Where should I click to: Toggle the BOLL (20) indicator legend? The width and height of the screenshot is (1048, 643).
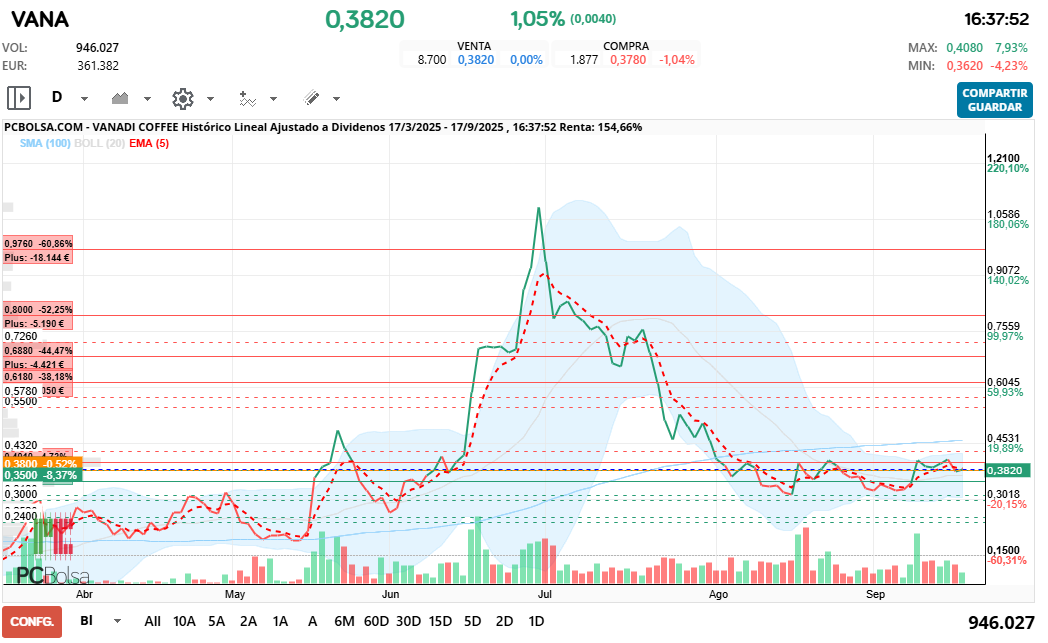100,143
